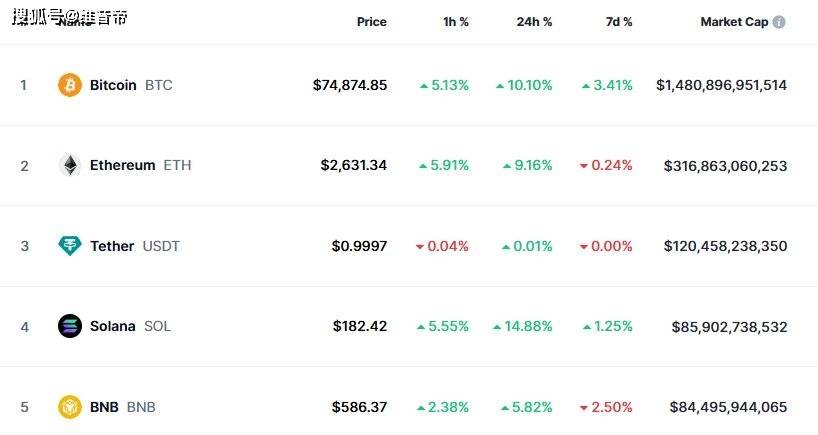Image resolution: width=818 pixels, height=435 pixels.
Task: Sort the table by Price column
Action: [371, 22]
